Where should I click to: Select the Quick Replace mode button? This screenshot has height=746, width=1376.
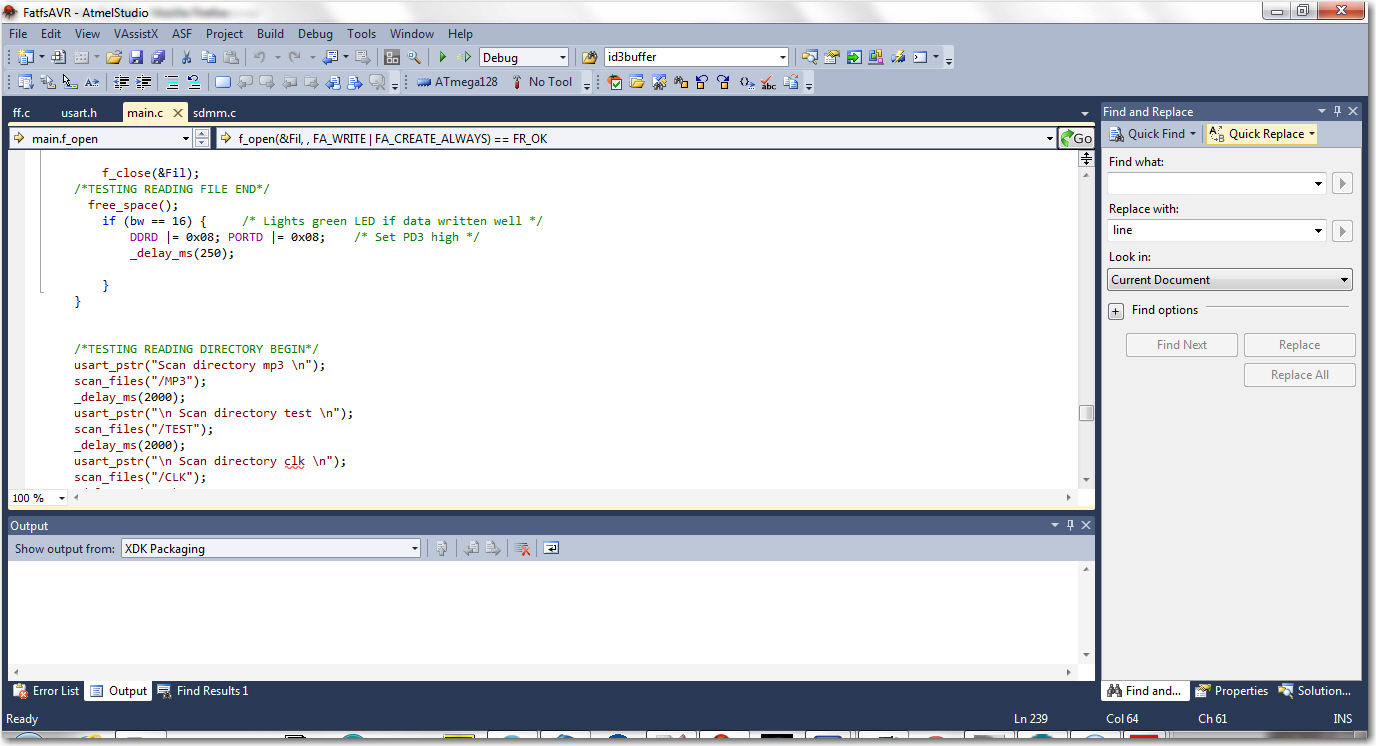pos(1262,134)
